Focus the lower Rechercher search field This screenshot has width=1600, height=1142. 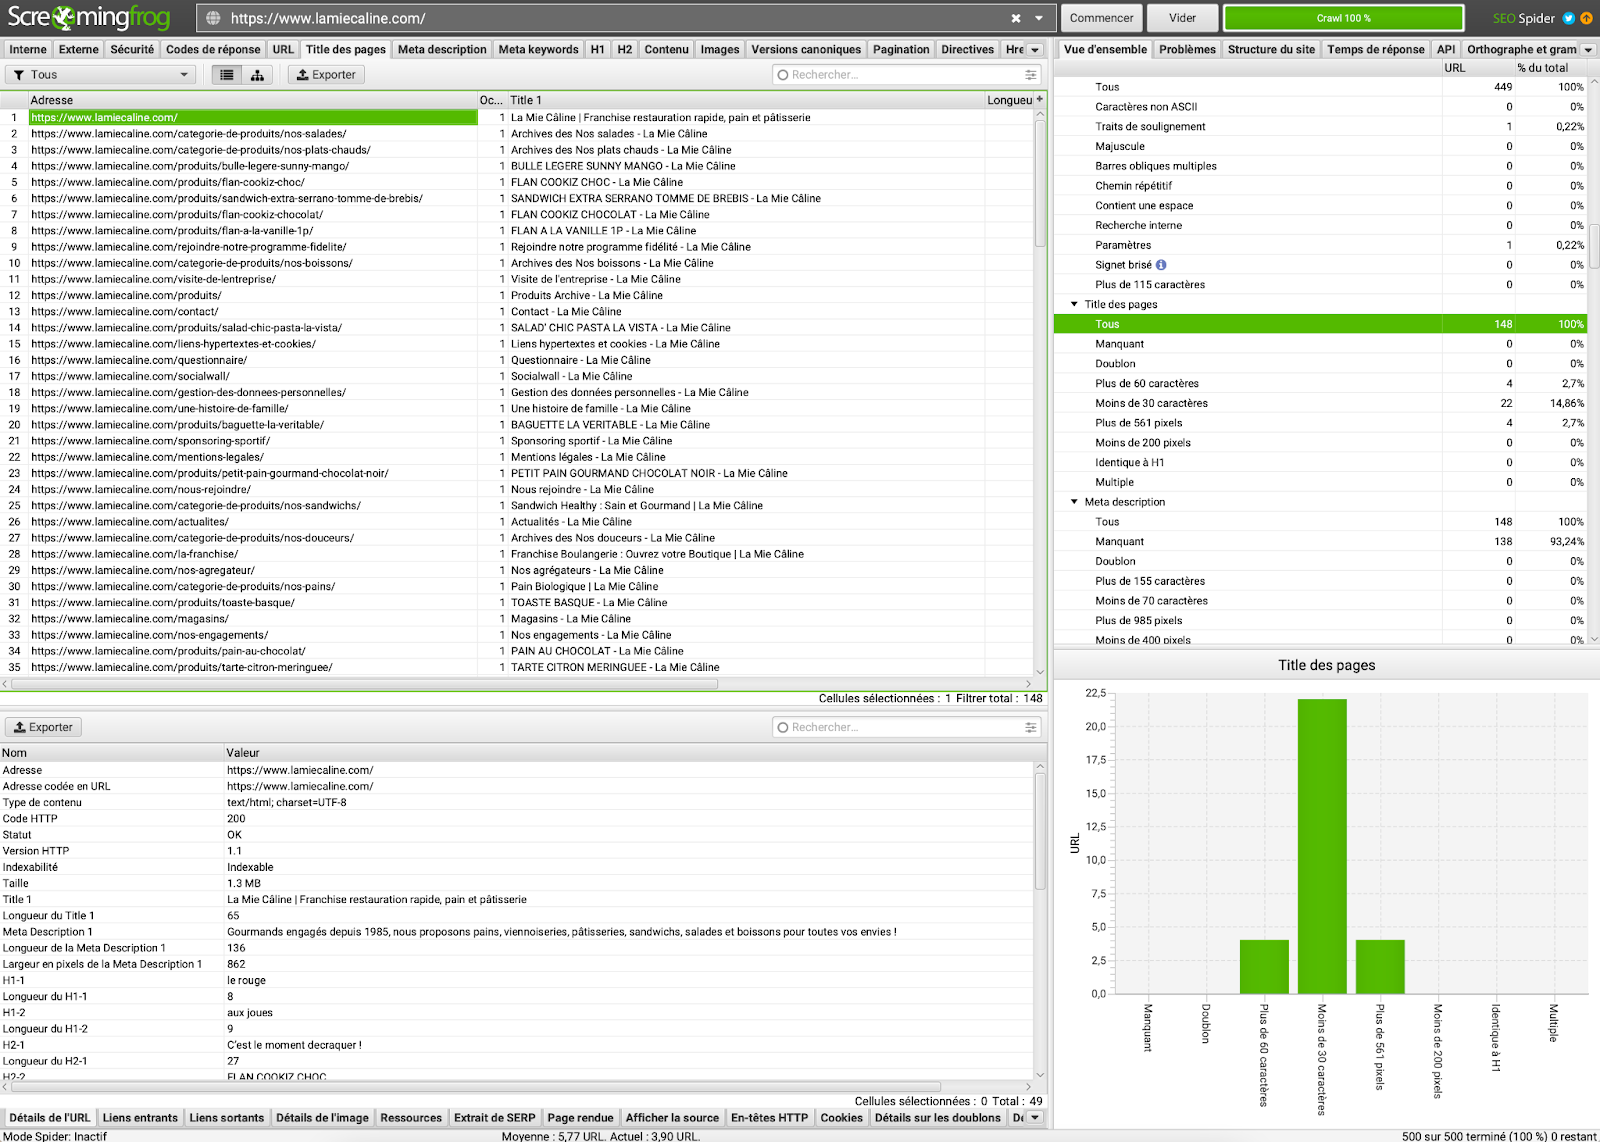click(906, 728)
